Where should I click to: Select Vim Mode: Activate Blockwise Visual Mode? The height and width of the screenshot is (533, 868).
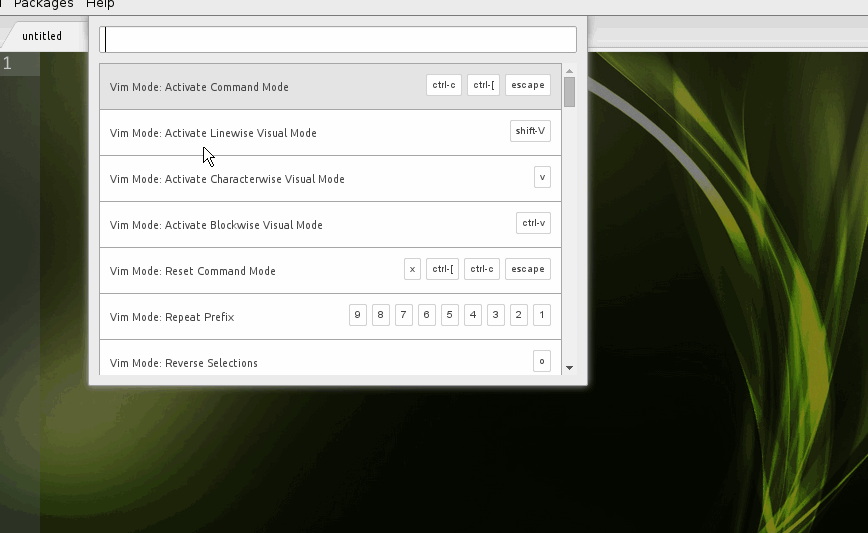[330, 225]
